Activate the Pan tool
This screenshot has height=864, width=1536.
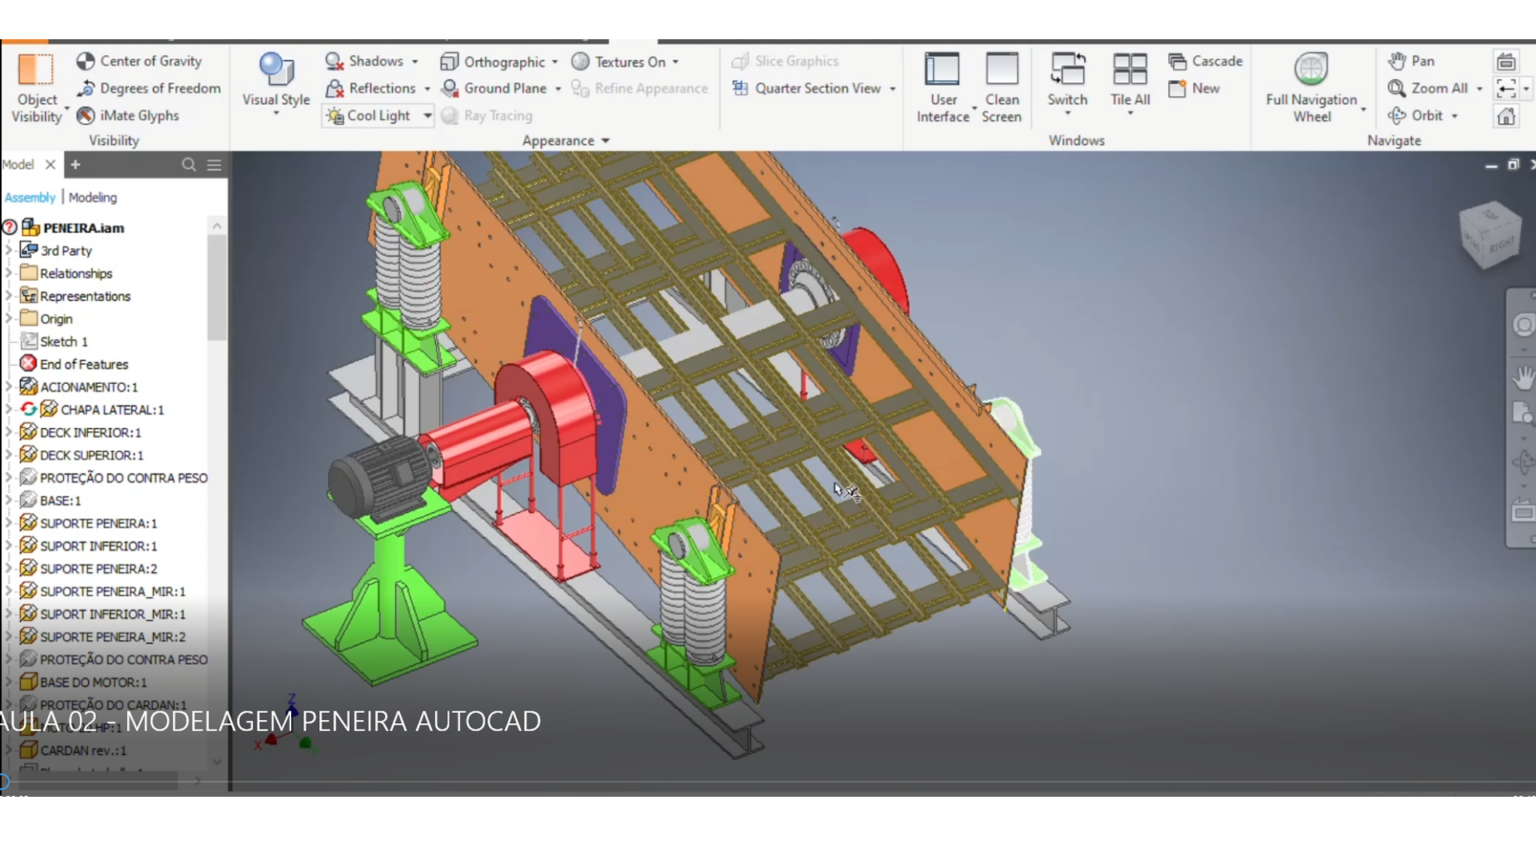[x=1413, y=61]
